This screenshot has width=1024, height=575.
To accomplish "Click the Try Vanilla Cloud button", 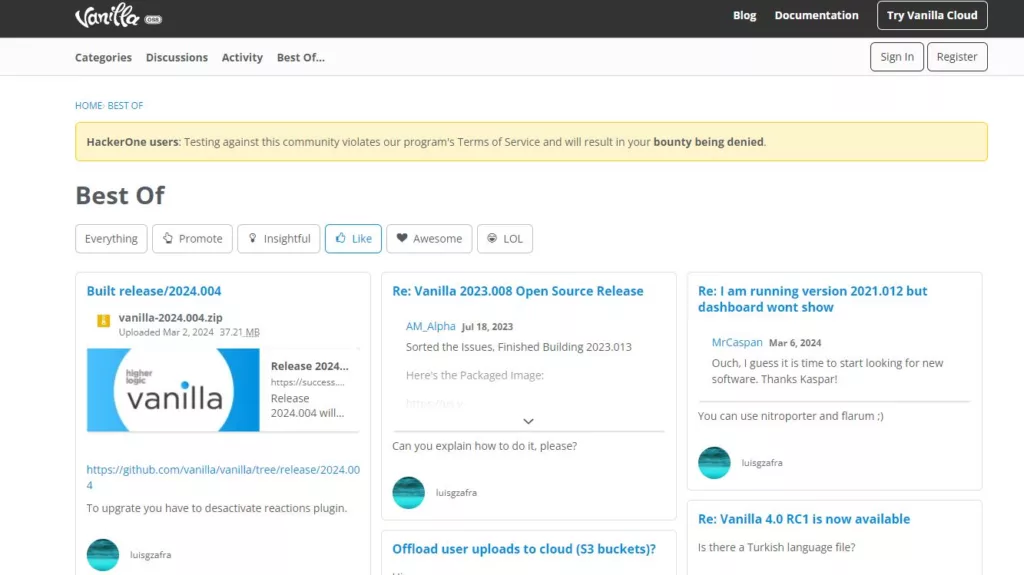I will [x=932, y=15].
